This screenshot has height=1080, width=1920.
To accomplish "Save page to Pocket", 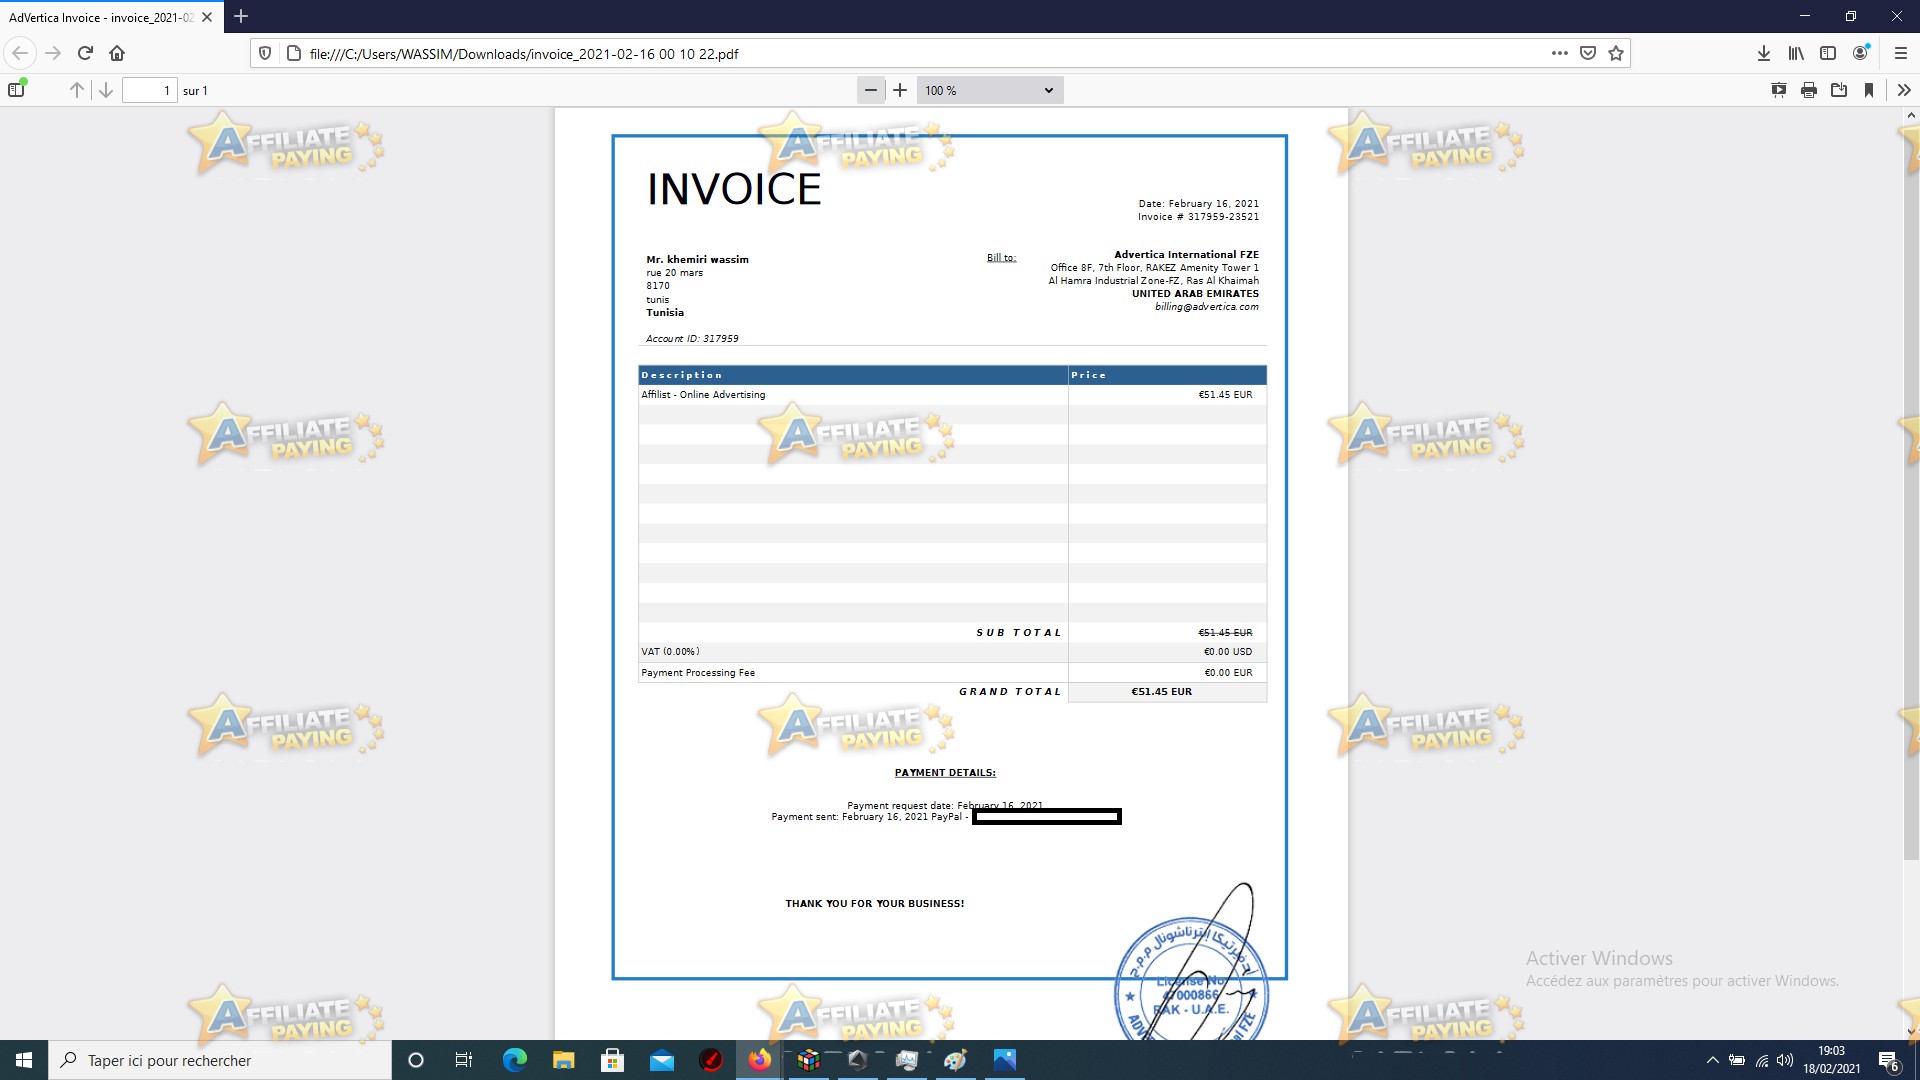I will 1587,53.
